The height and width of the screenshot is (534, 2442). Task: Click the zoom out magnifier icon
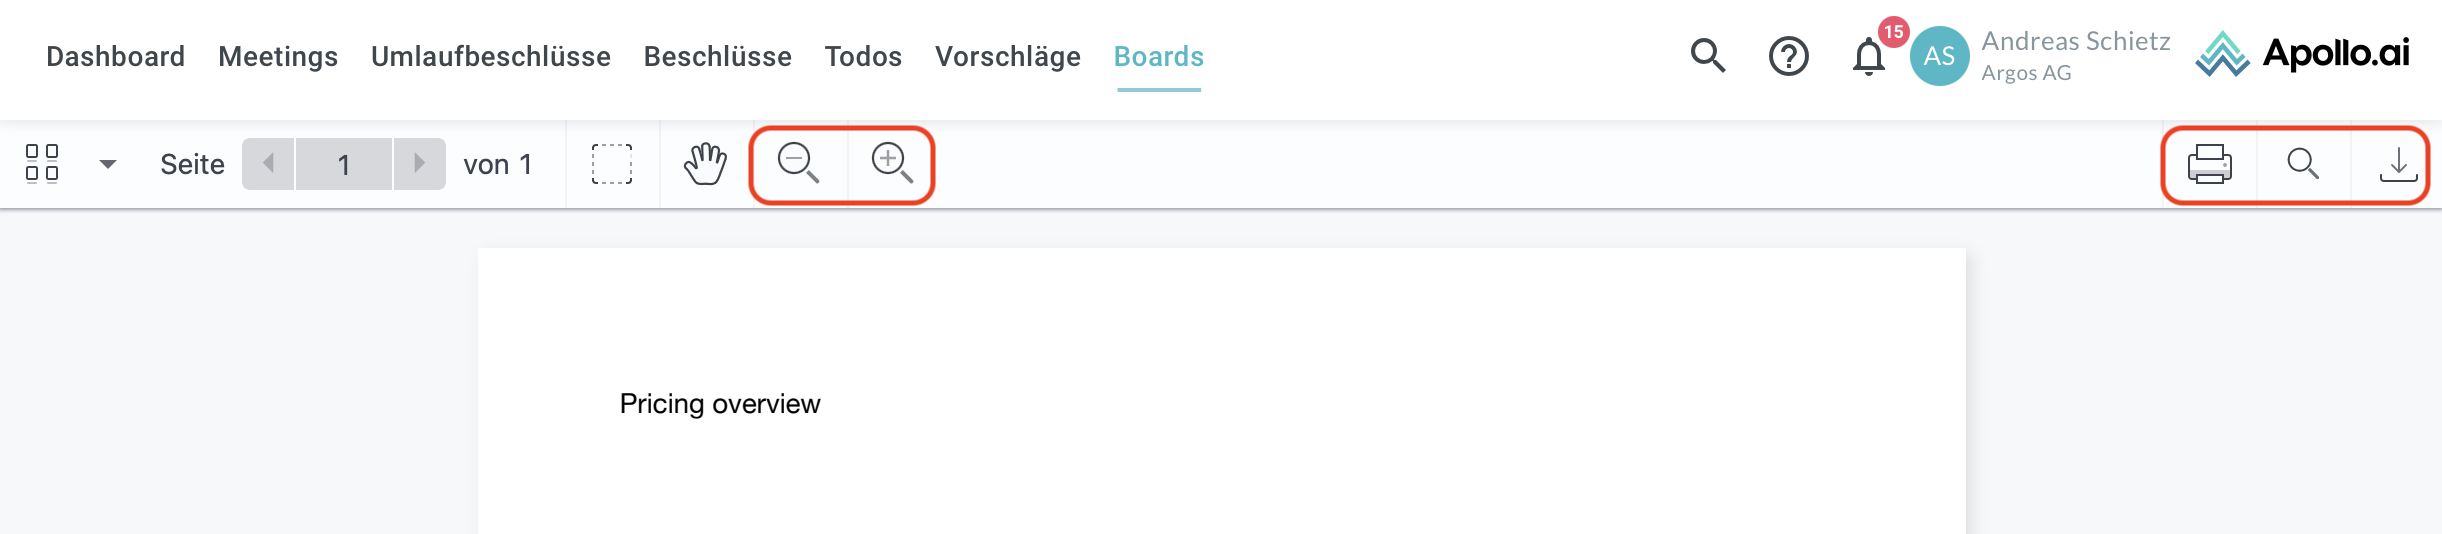[x=798, y=163]
